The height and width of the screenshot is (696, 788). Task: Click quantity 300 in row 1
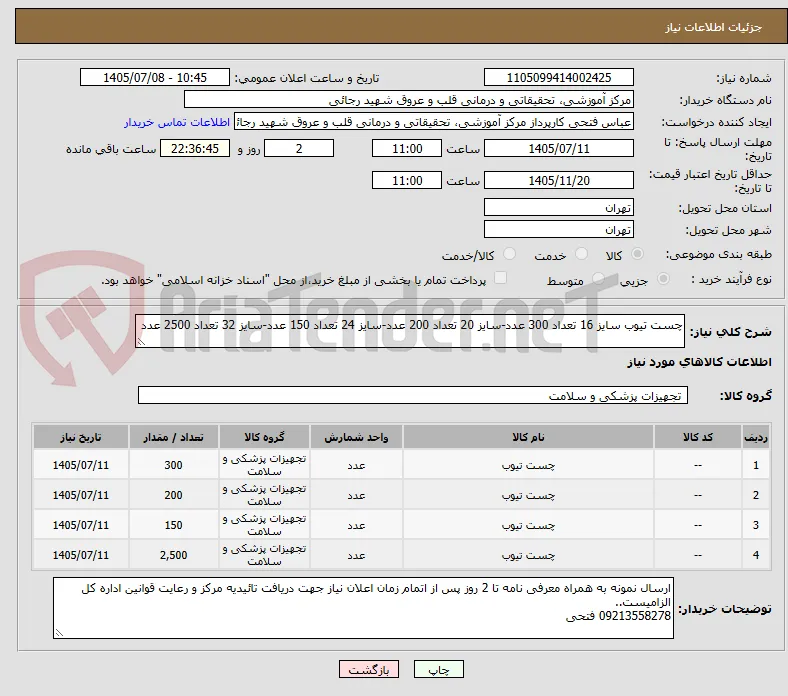point(173,465)
